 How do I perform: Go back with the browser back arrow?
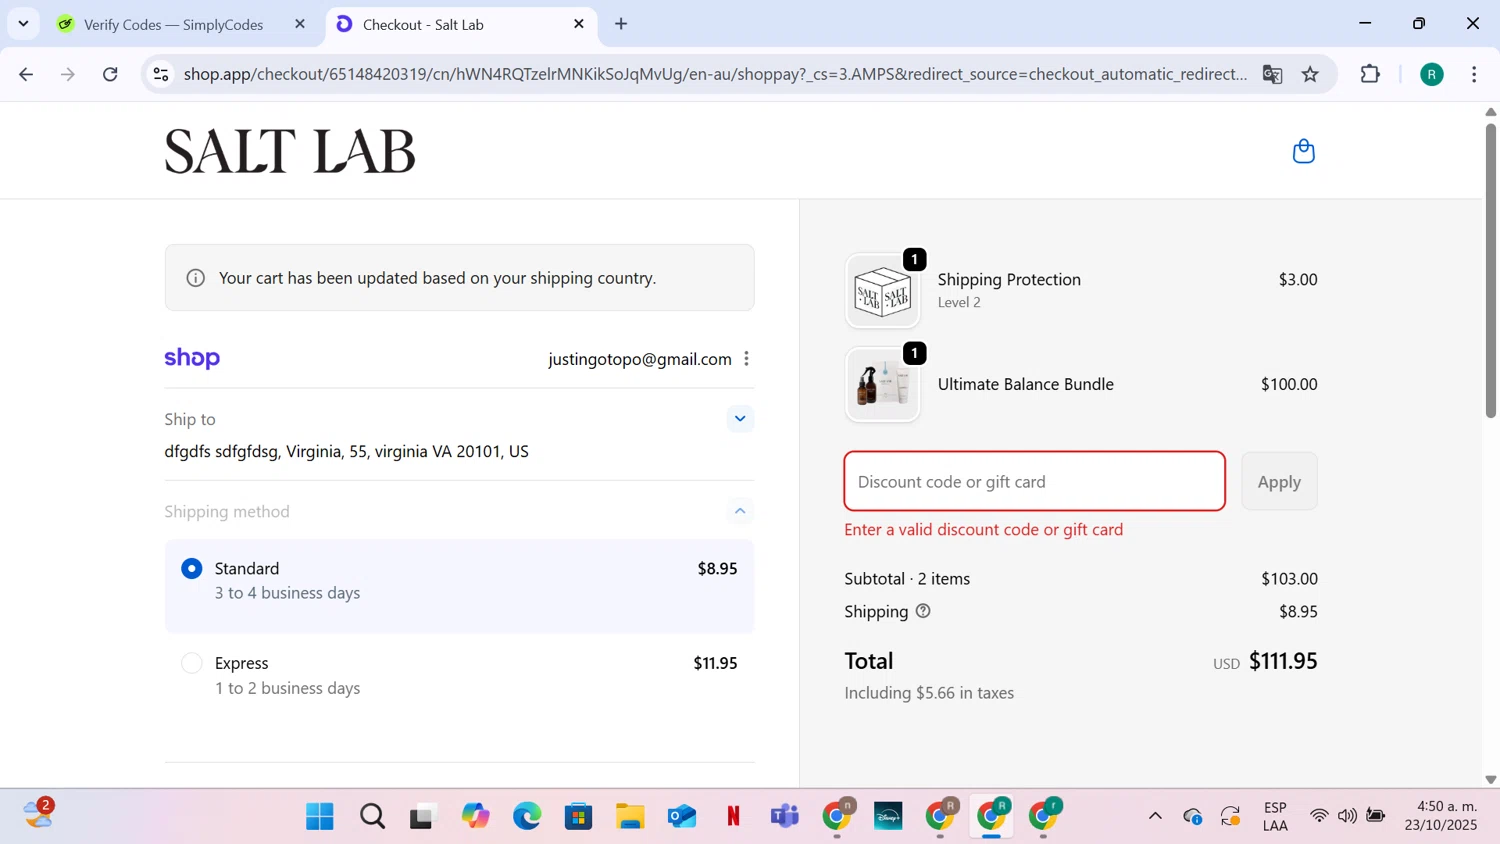point(26,74)
